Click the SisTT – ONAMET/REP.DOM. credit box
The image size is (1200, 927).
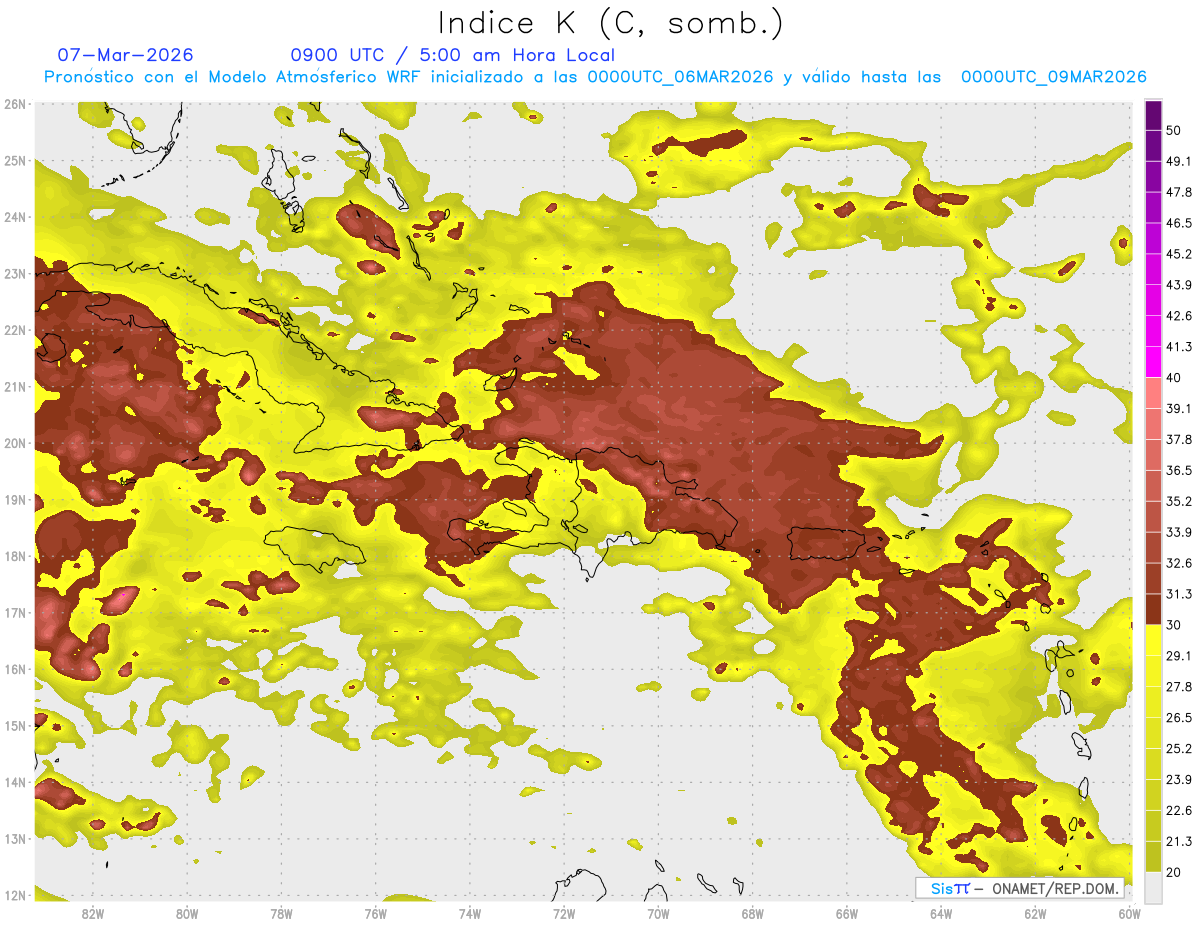point(1020,888)
